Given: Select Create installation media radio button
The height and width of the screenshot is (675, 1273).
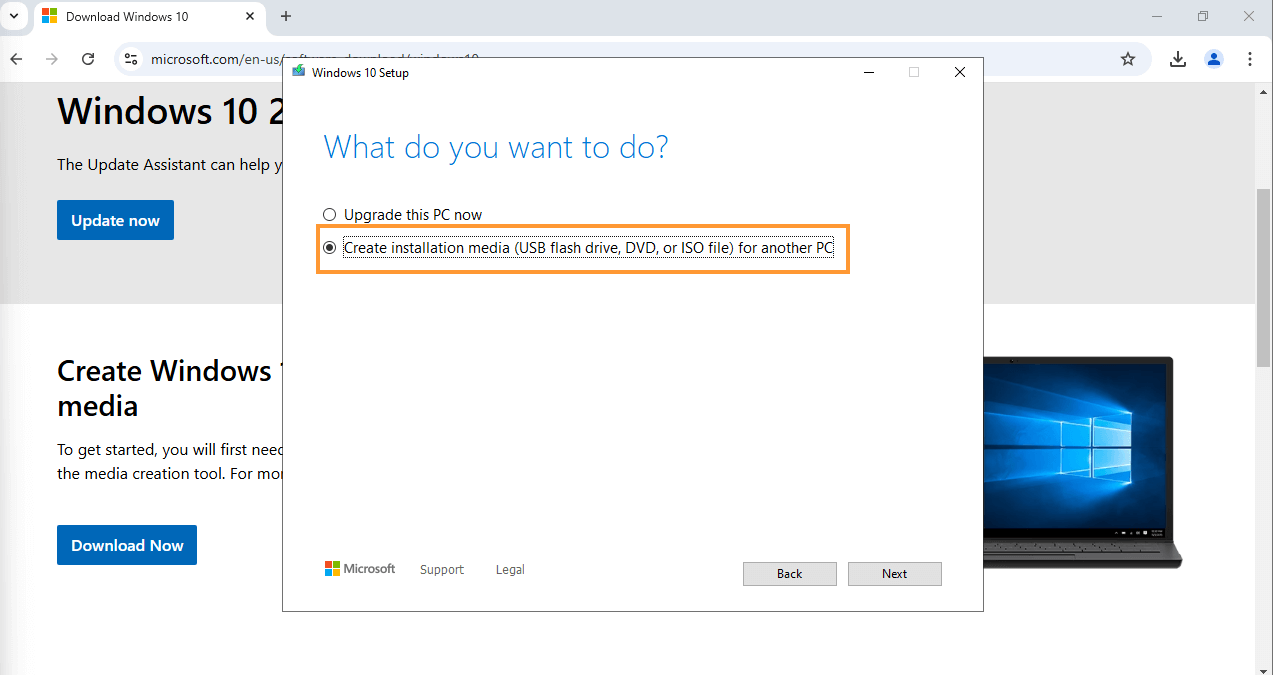Looking at the screenshot, I should [x=330, y=248].
